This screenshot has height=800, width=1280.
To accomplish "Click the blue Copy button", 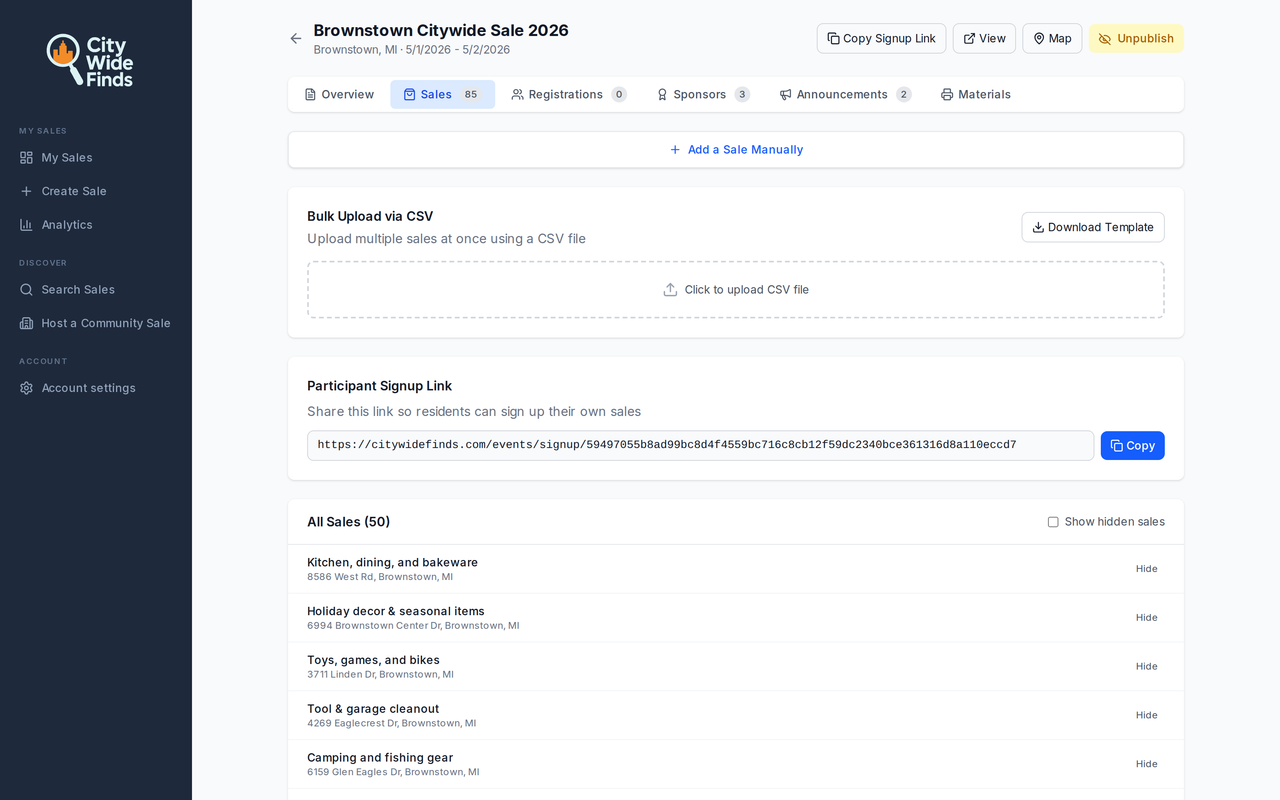I will point(1133,446).
